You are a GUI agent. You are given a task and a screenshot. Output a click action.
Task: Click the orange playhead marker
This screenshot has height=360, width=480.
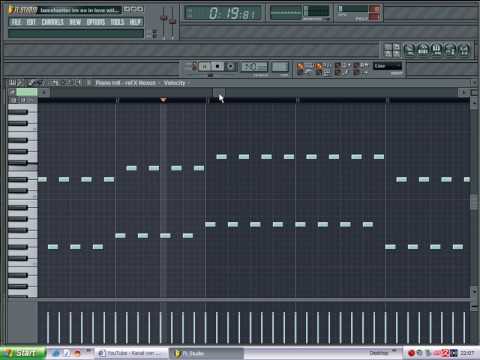(163, 100)
